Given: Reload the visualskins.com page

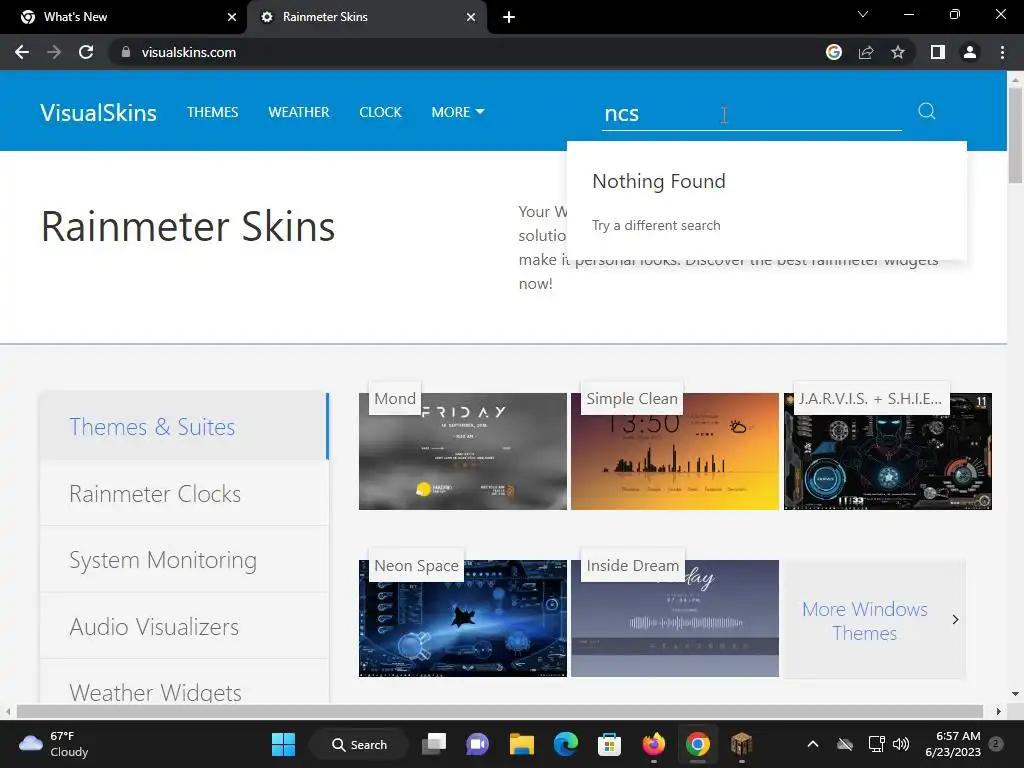Looking at the screenshot, I should [86, 52].
